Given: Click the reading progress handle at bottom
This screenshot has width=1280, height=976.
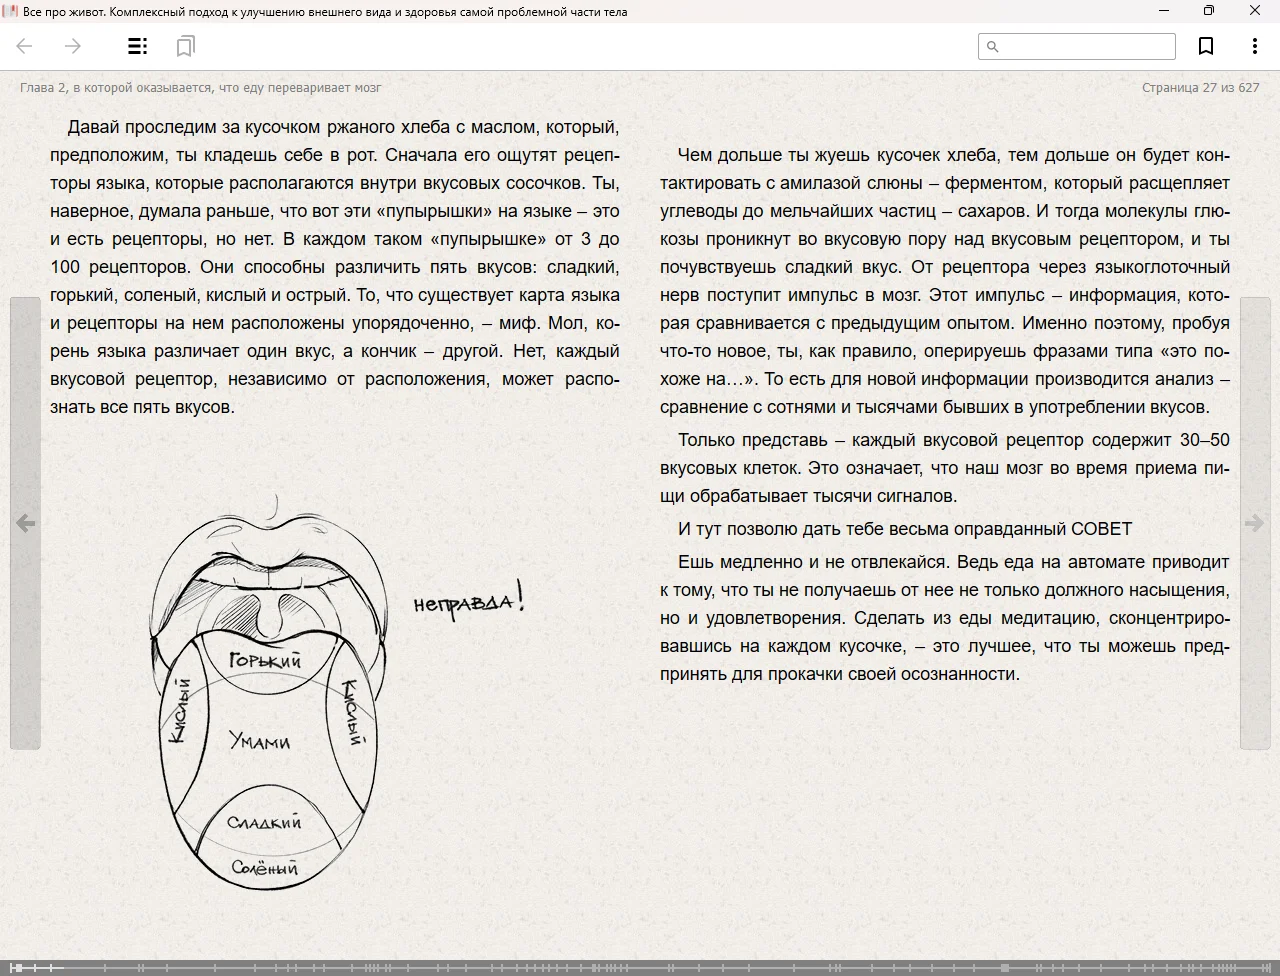Looking at the screenshot, I should (36, 967).
